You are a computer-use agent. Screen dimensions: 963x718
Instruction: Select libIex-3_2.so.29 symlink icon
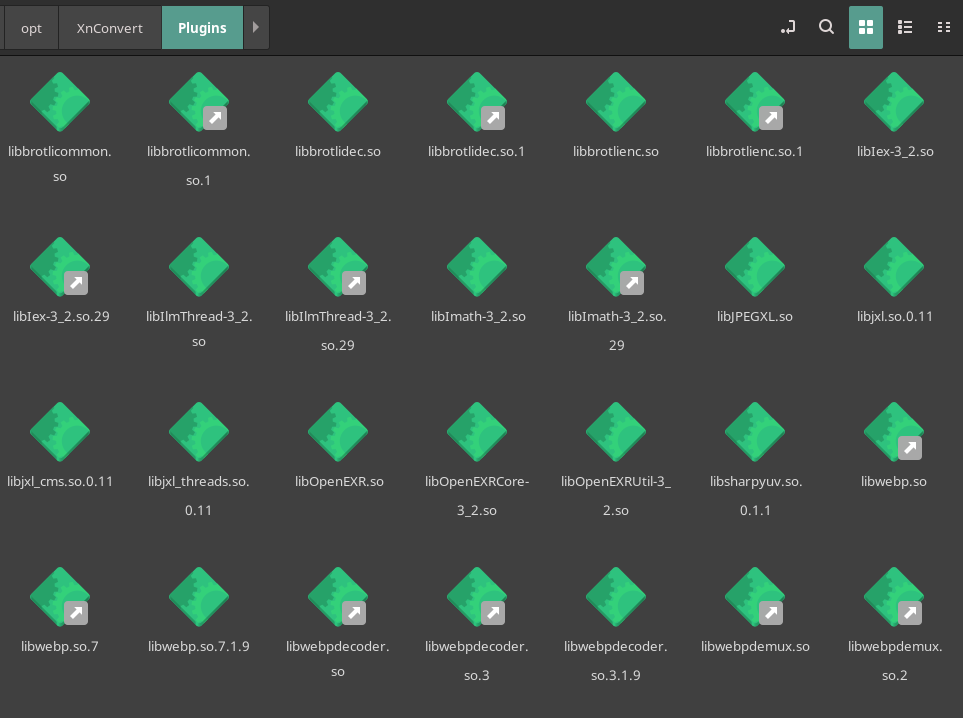pyautogui.click(x=60, y=267)
